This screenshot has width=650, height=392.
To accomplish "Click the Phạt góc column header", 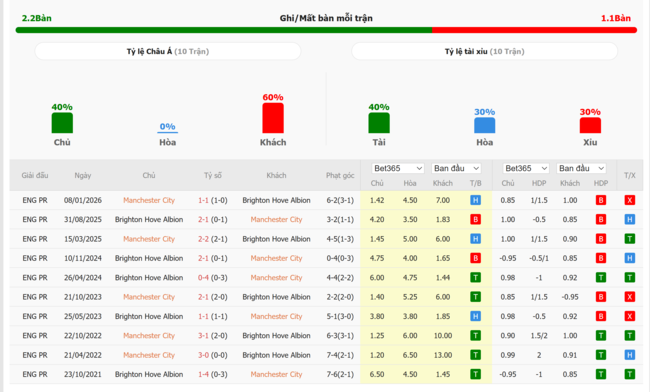I will coord(340,175).
